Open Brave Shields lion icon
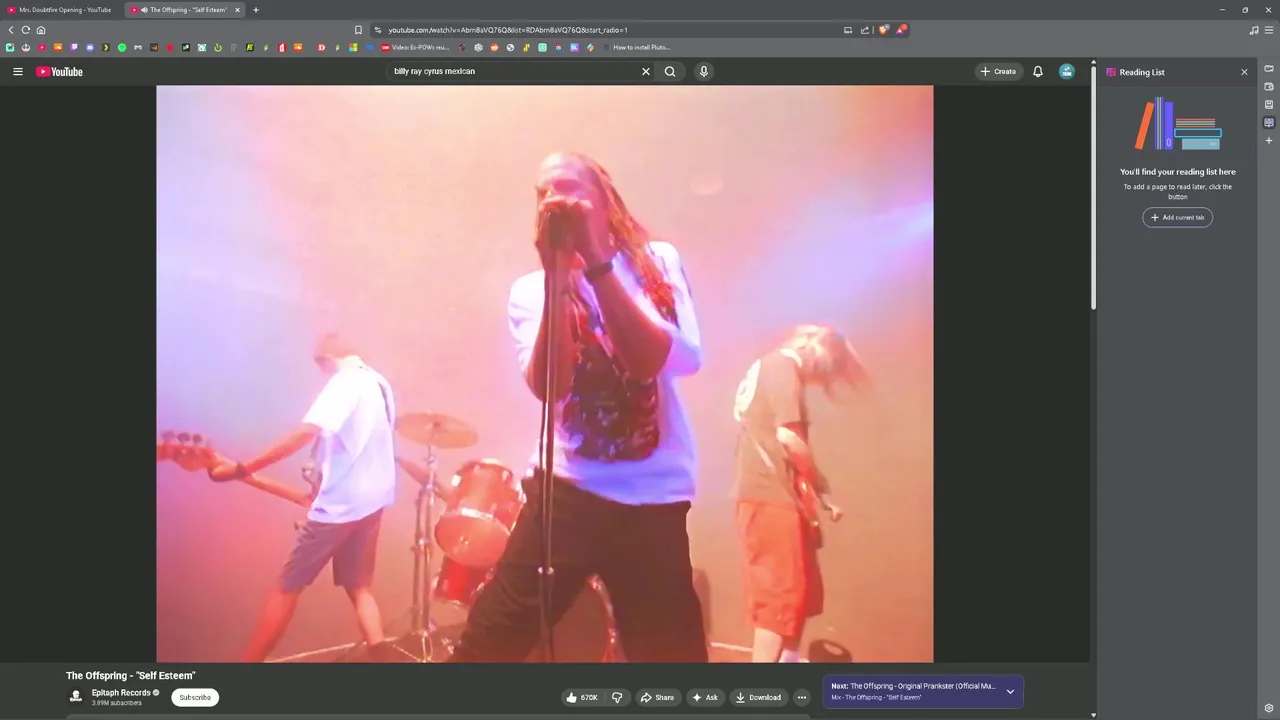This screenshot has width=1280, height=720. coord(883,30)
